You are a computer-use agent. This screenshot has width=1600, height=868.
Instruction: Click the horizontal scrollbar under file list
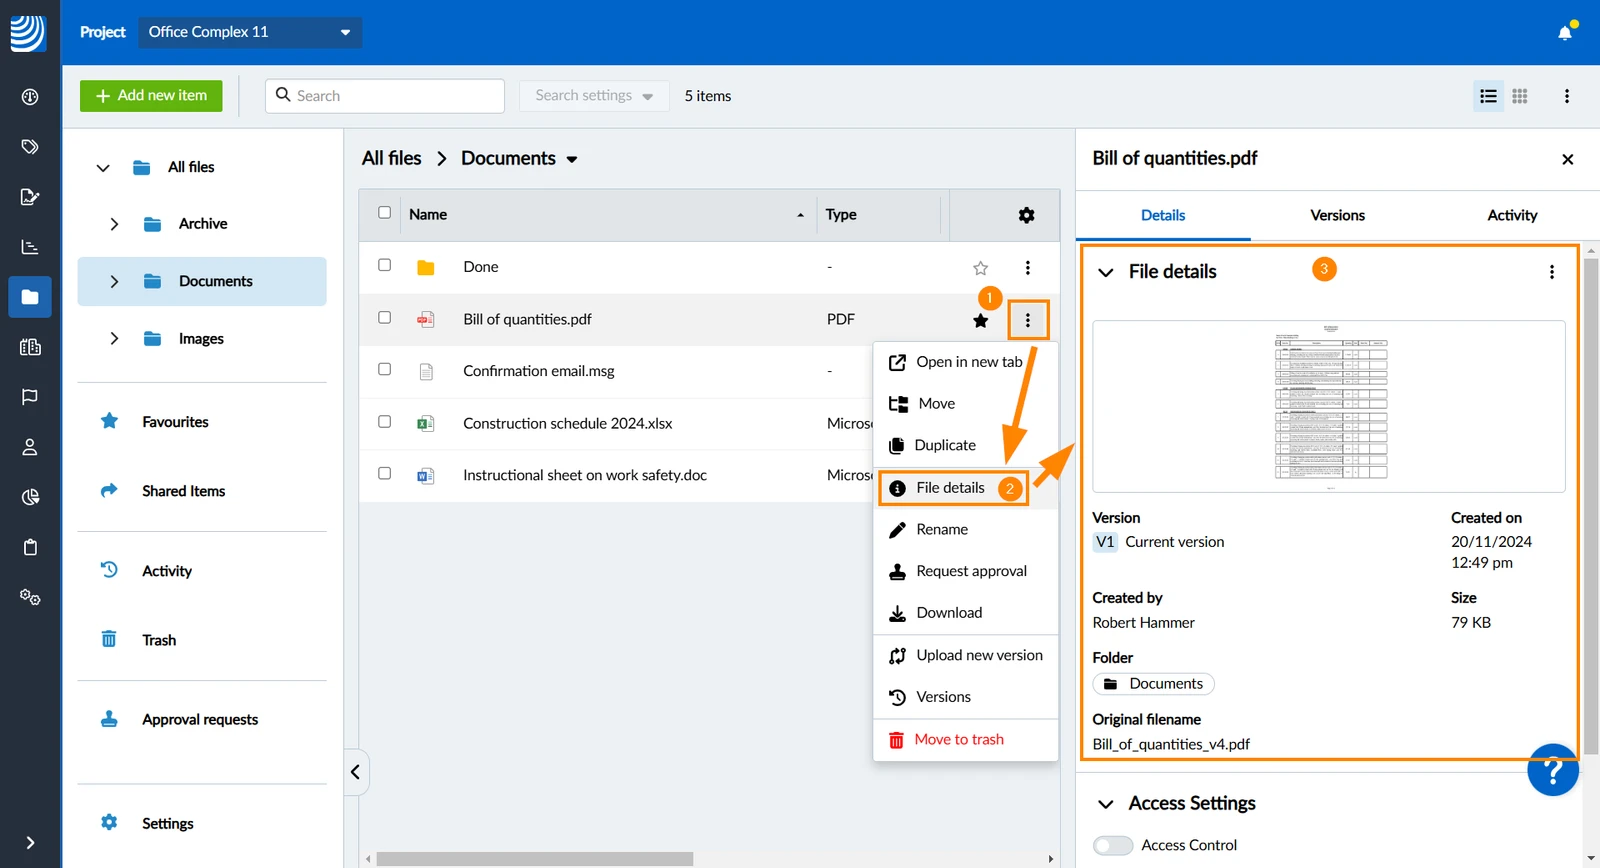coord(534,859)
